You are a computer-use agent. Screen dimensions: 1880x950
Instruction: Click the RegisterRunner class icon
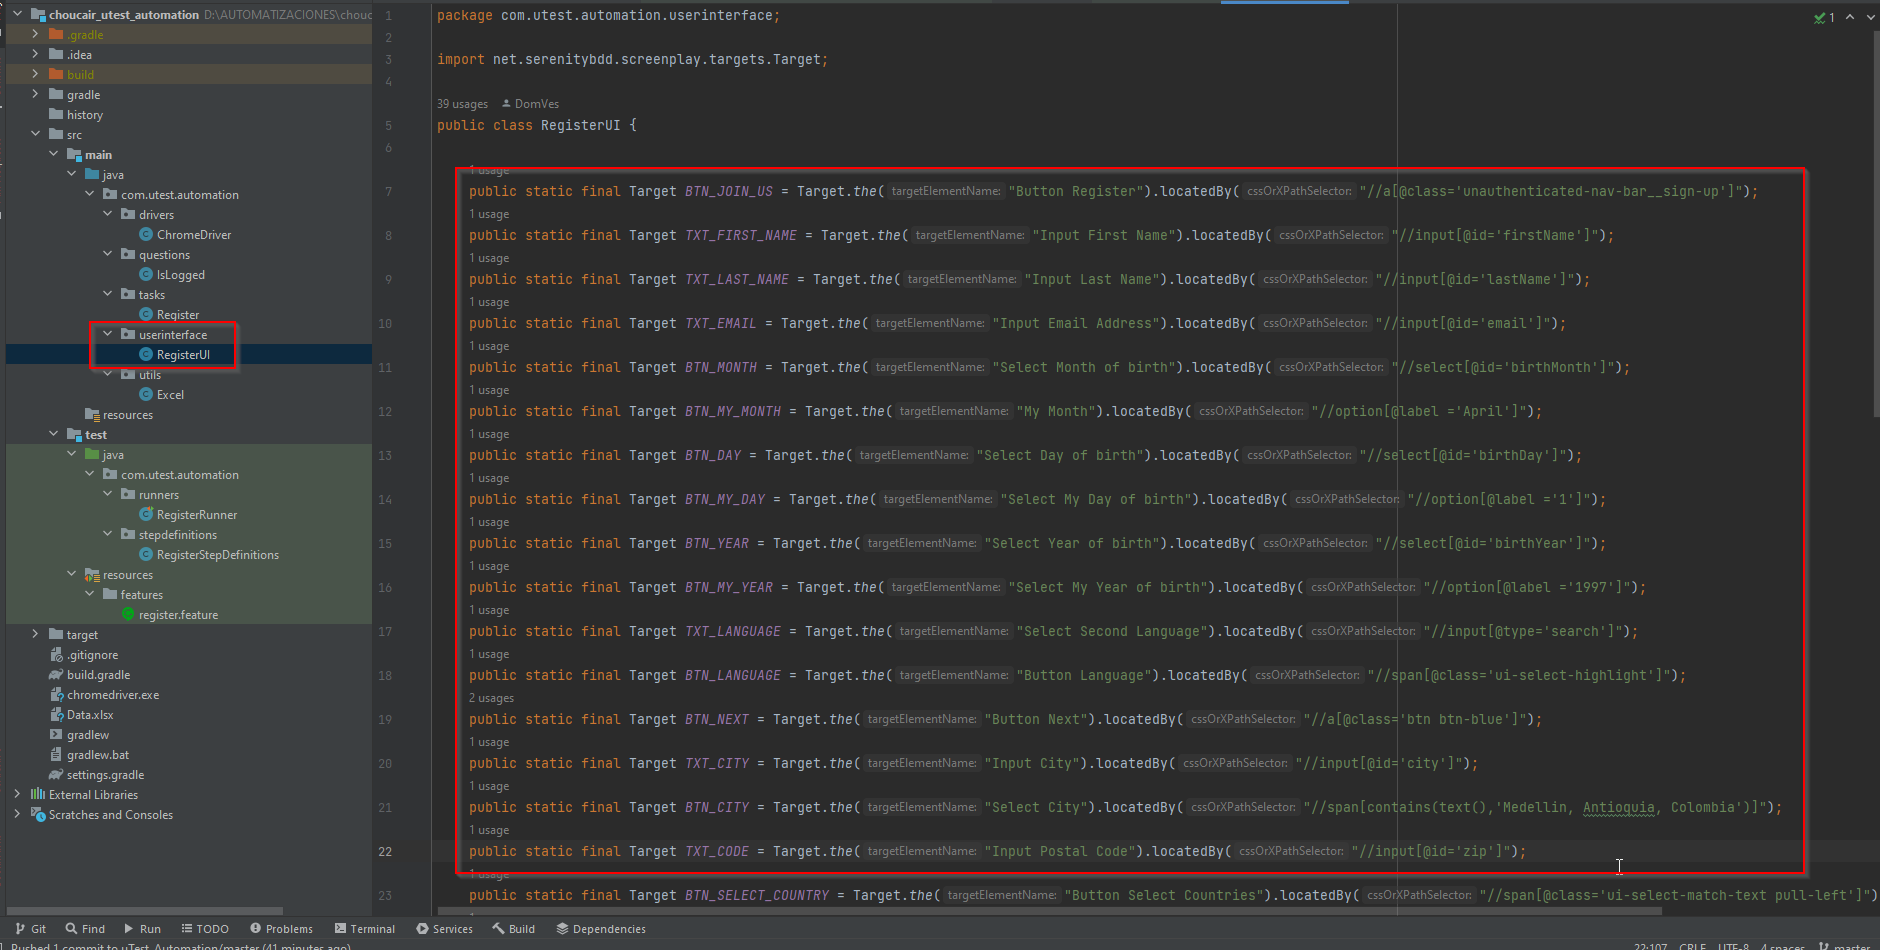(146, 515)
